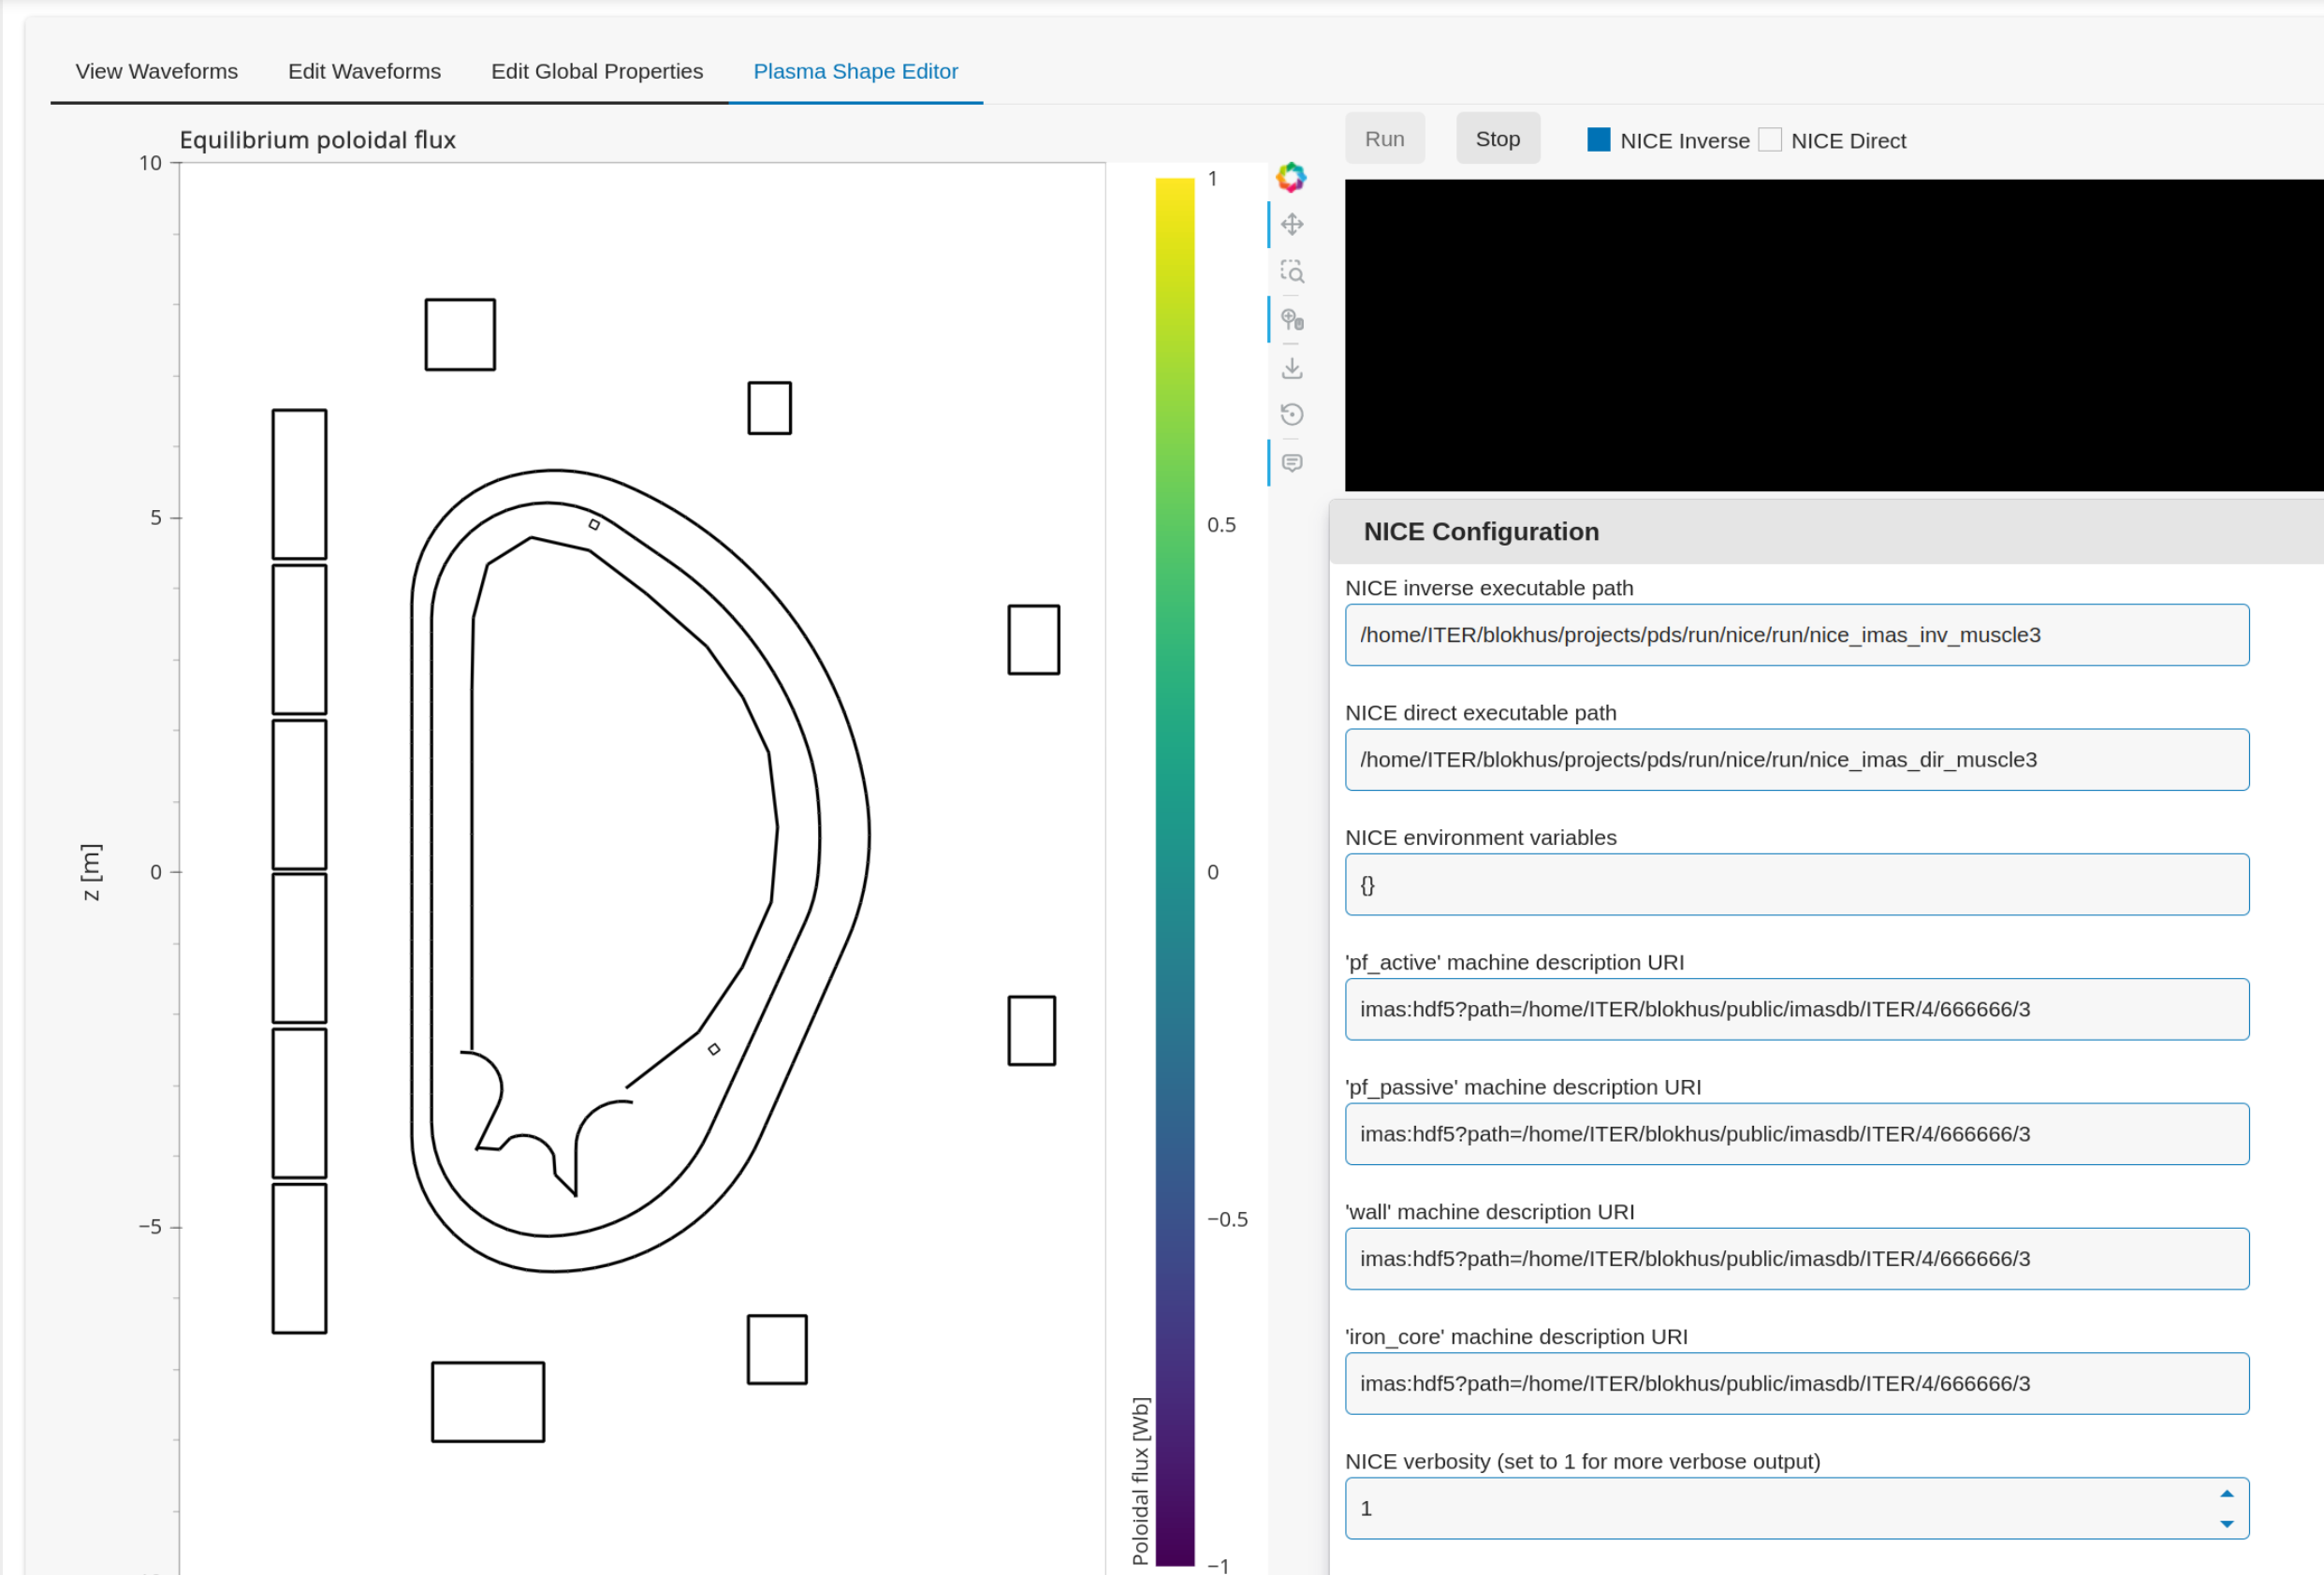Collapse the NICE Configuration panel header
Viewport: 2324px width, 1575px height.
(1826, 532)
